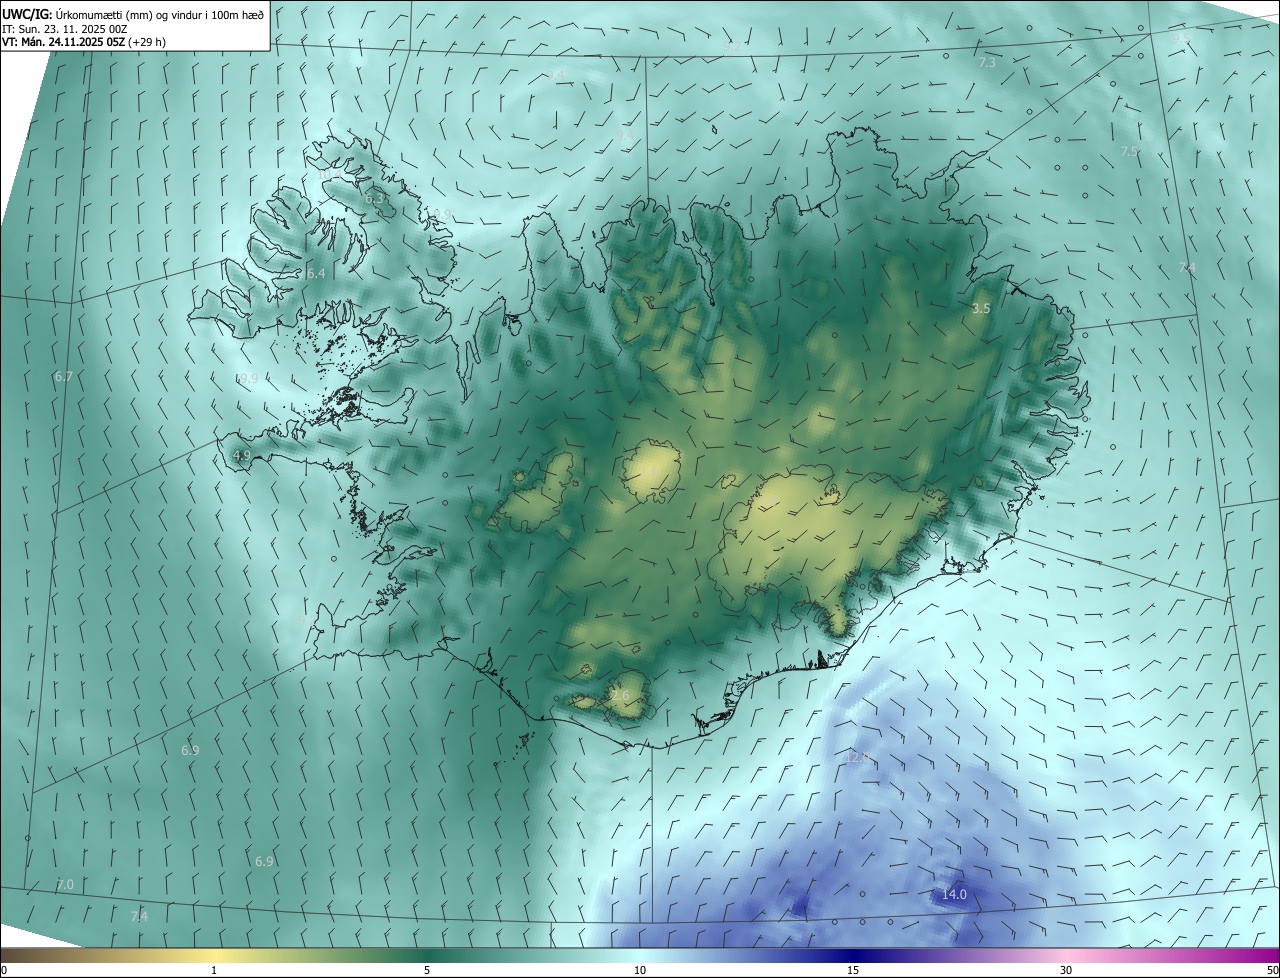Screen dimensions: 1280x978
Task: Click the 7.3 value on the map
Action: coord(987,63)
